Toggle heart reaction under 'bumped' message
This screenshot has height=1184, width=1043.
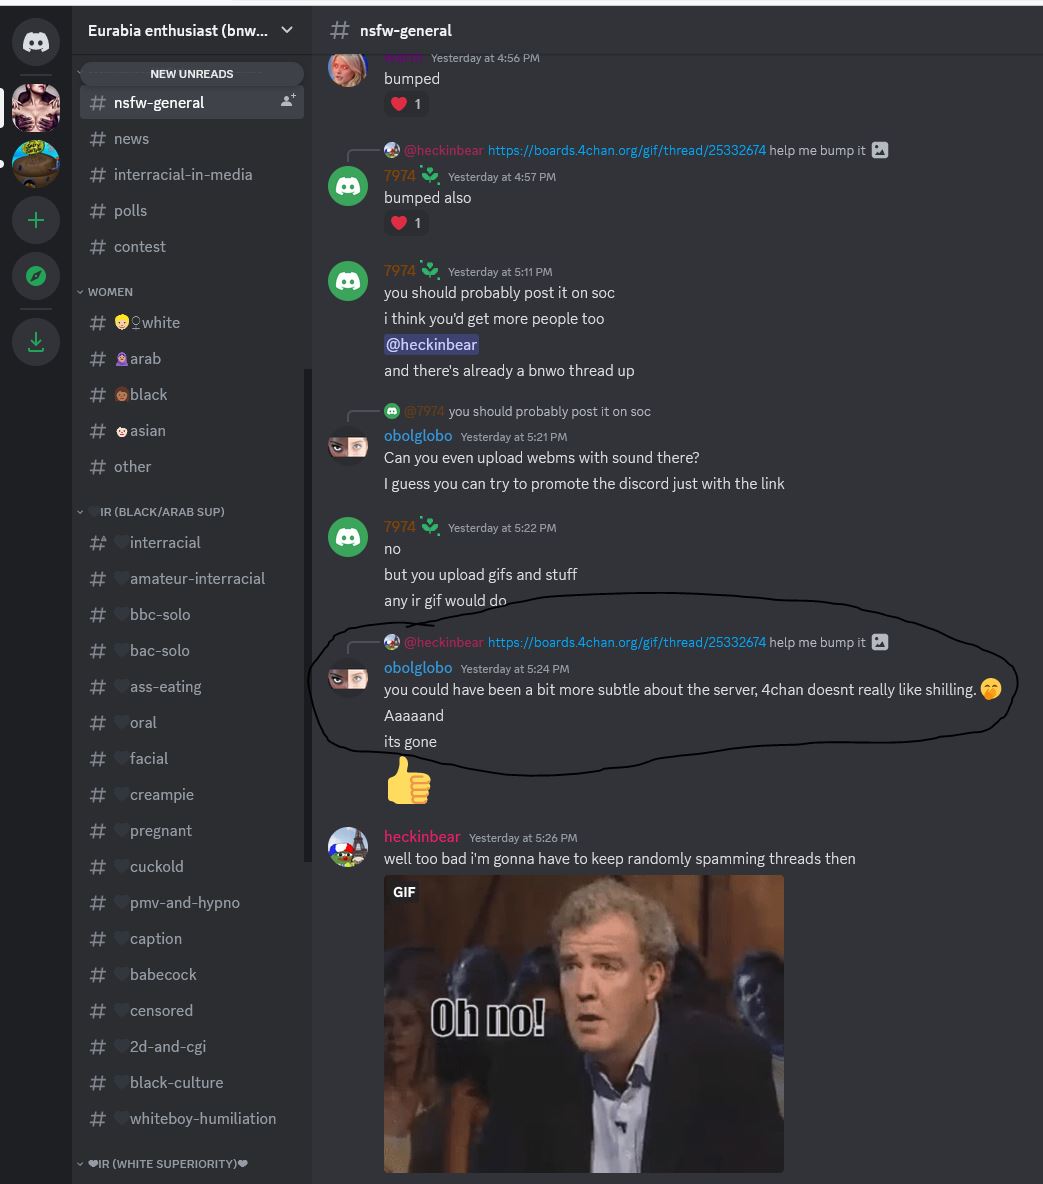[x=406, y=104]
